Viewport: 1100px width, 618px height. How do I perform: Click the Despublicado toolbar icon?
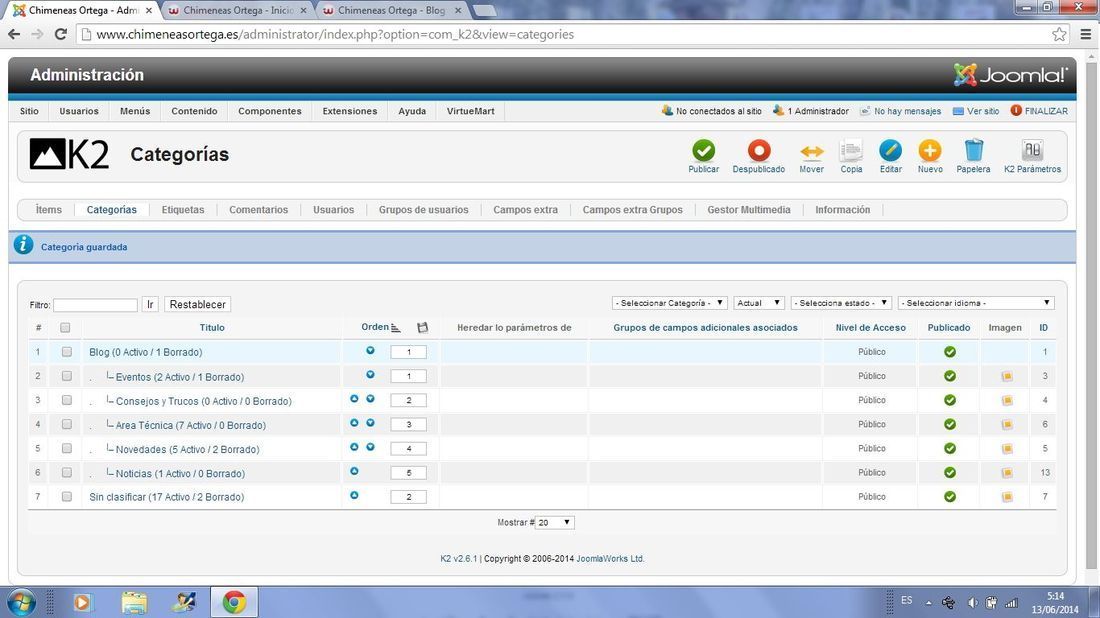[758, 151]
